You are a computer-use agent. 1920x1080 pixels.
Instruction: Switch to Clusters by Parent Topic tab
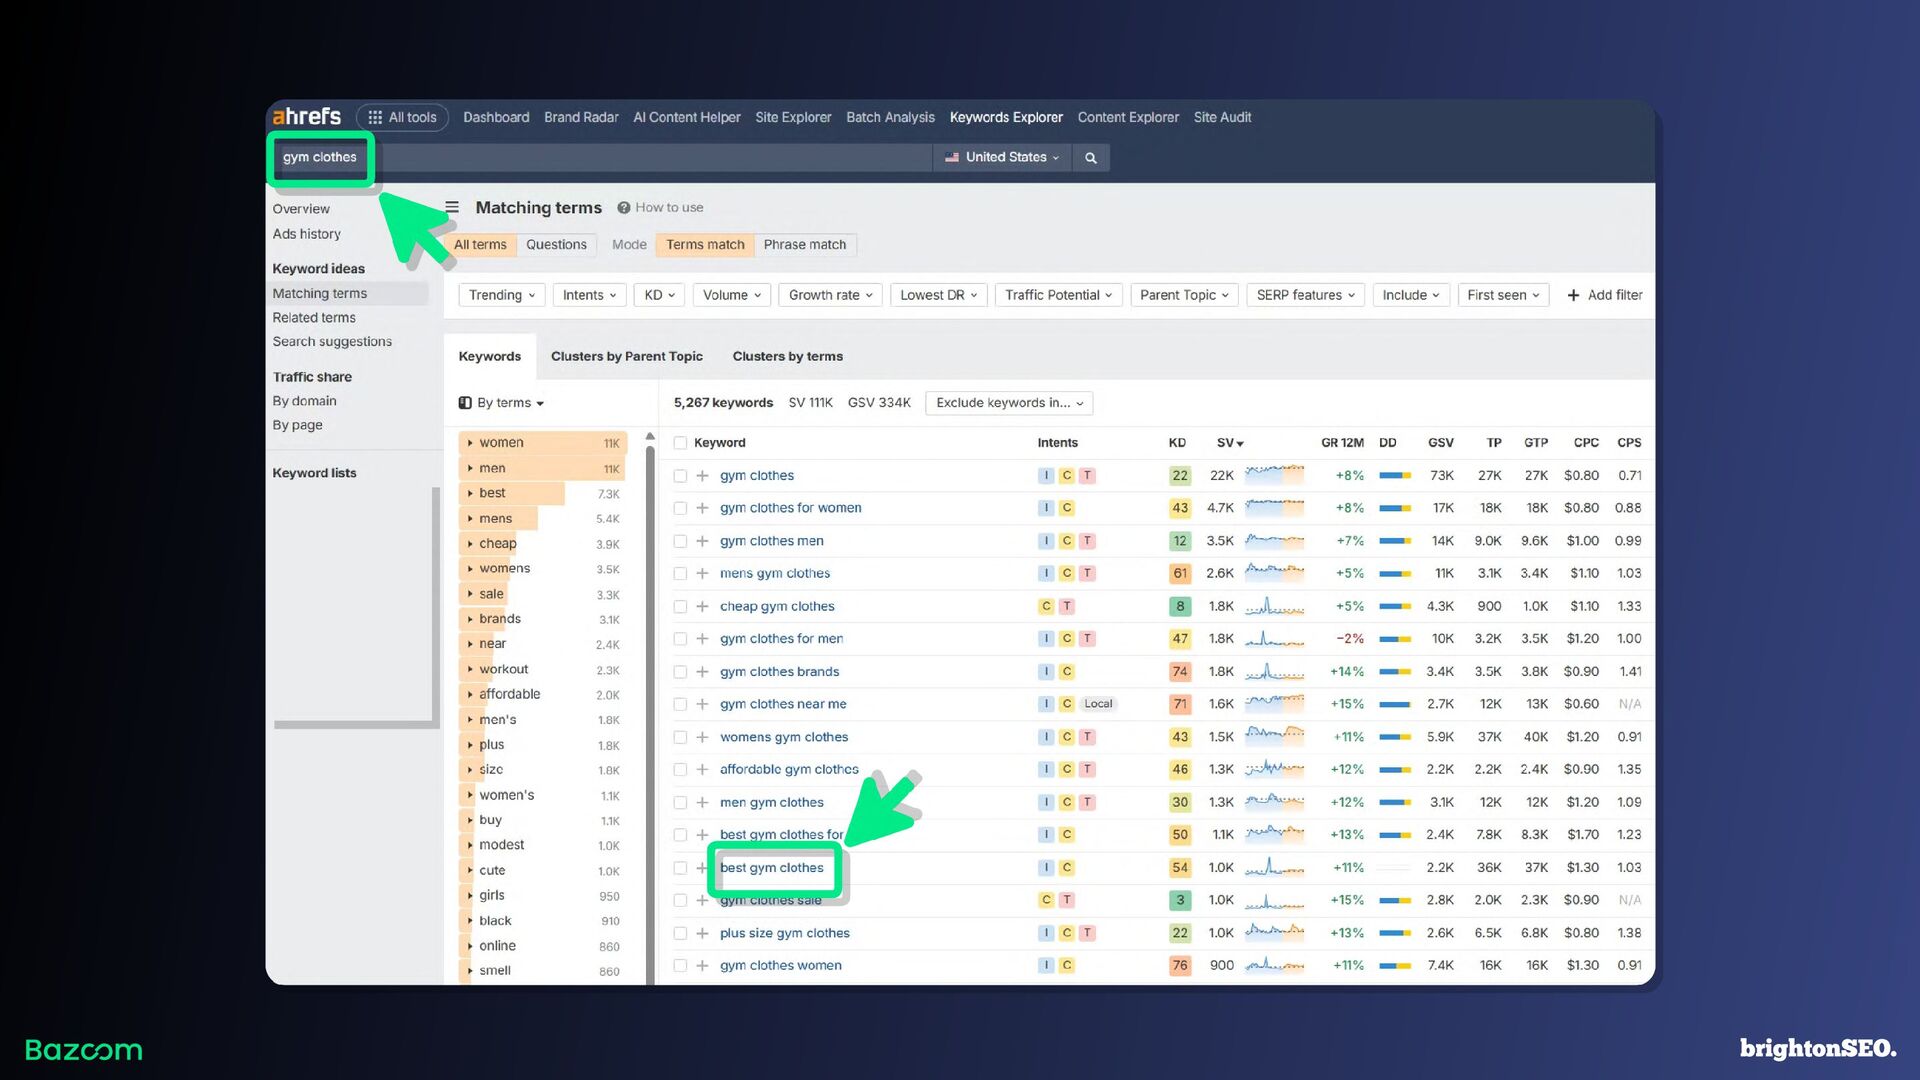(x=626, y=356)
